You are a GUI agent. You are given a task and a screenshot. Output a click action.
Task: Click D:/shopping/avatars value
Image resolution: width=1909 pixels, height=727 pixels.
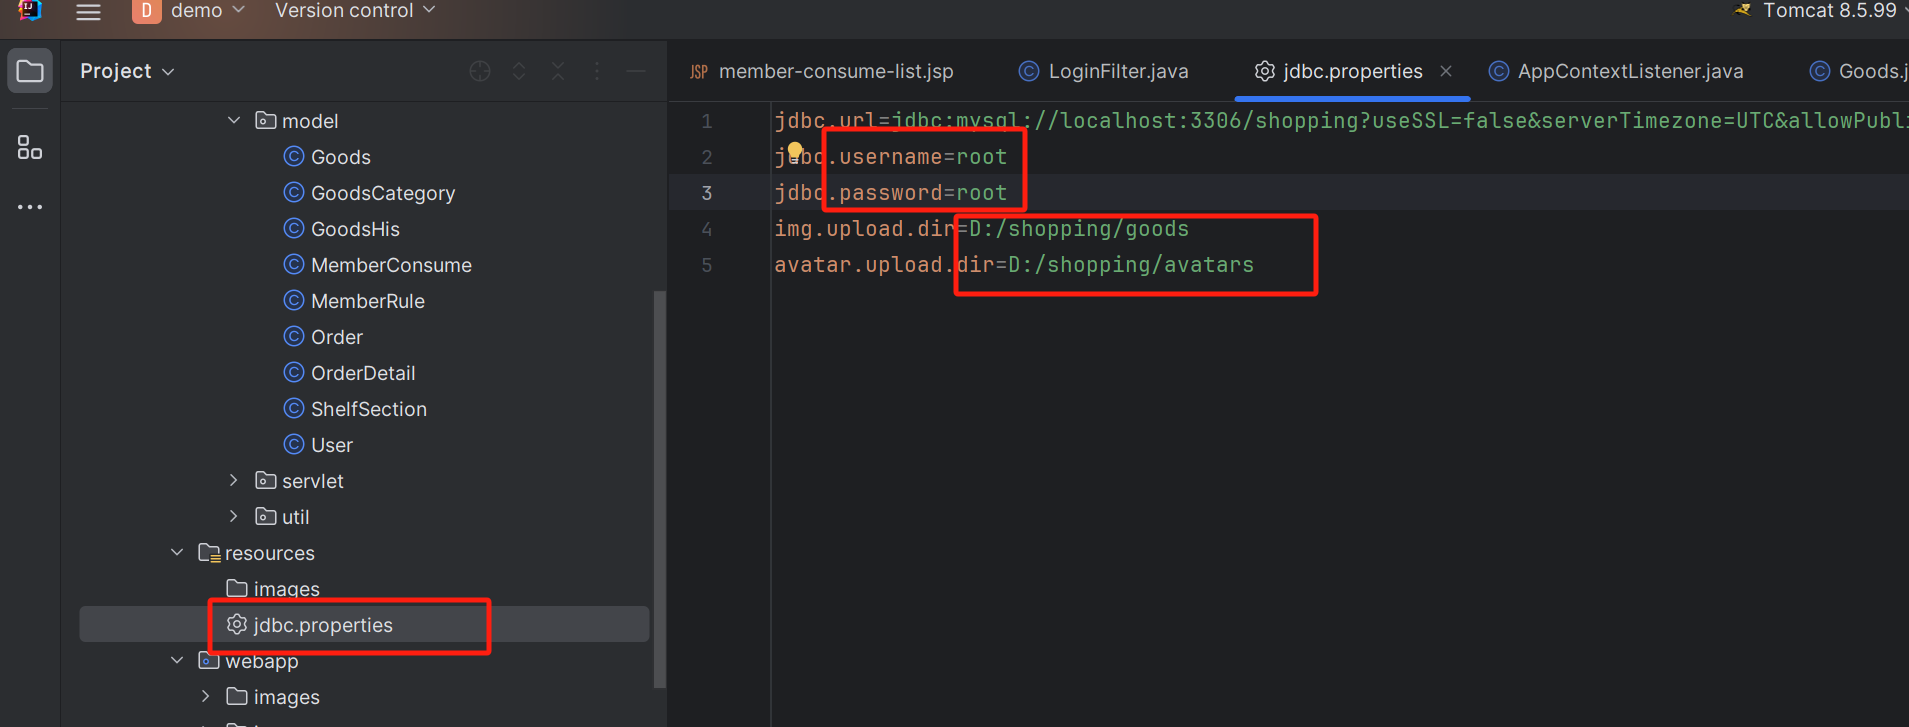point(1131,265)
